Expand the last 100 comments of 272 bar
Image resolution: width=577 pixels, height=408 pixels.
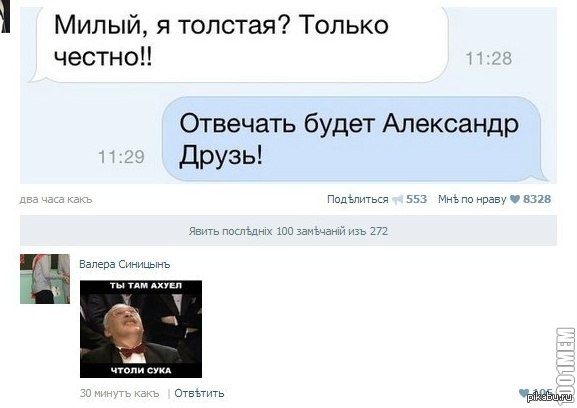click(x=288, y=231)
